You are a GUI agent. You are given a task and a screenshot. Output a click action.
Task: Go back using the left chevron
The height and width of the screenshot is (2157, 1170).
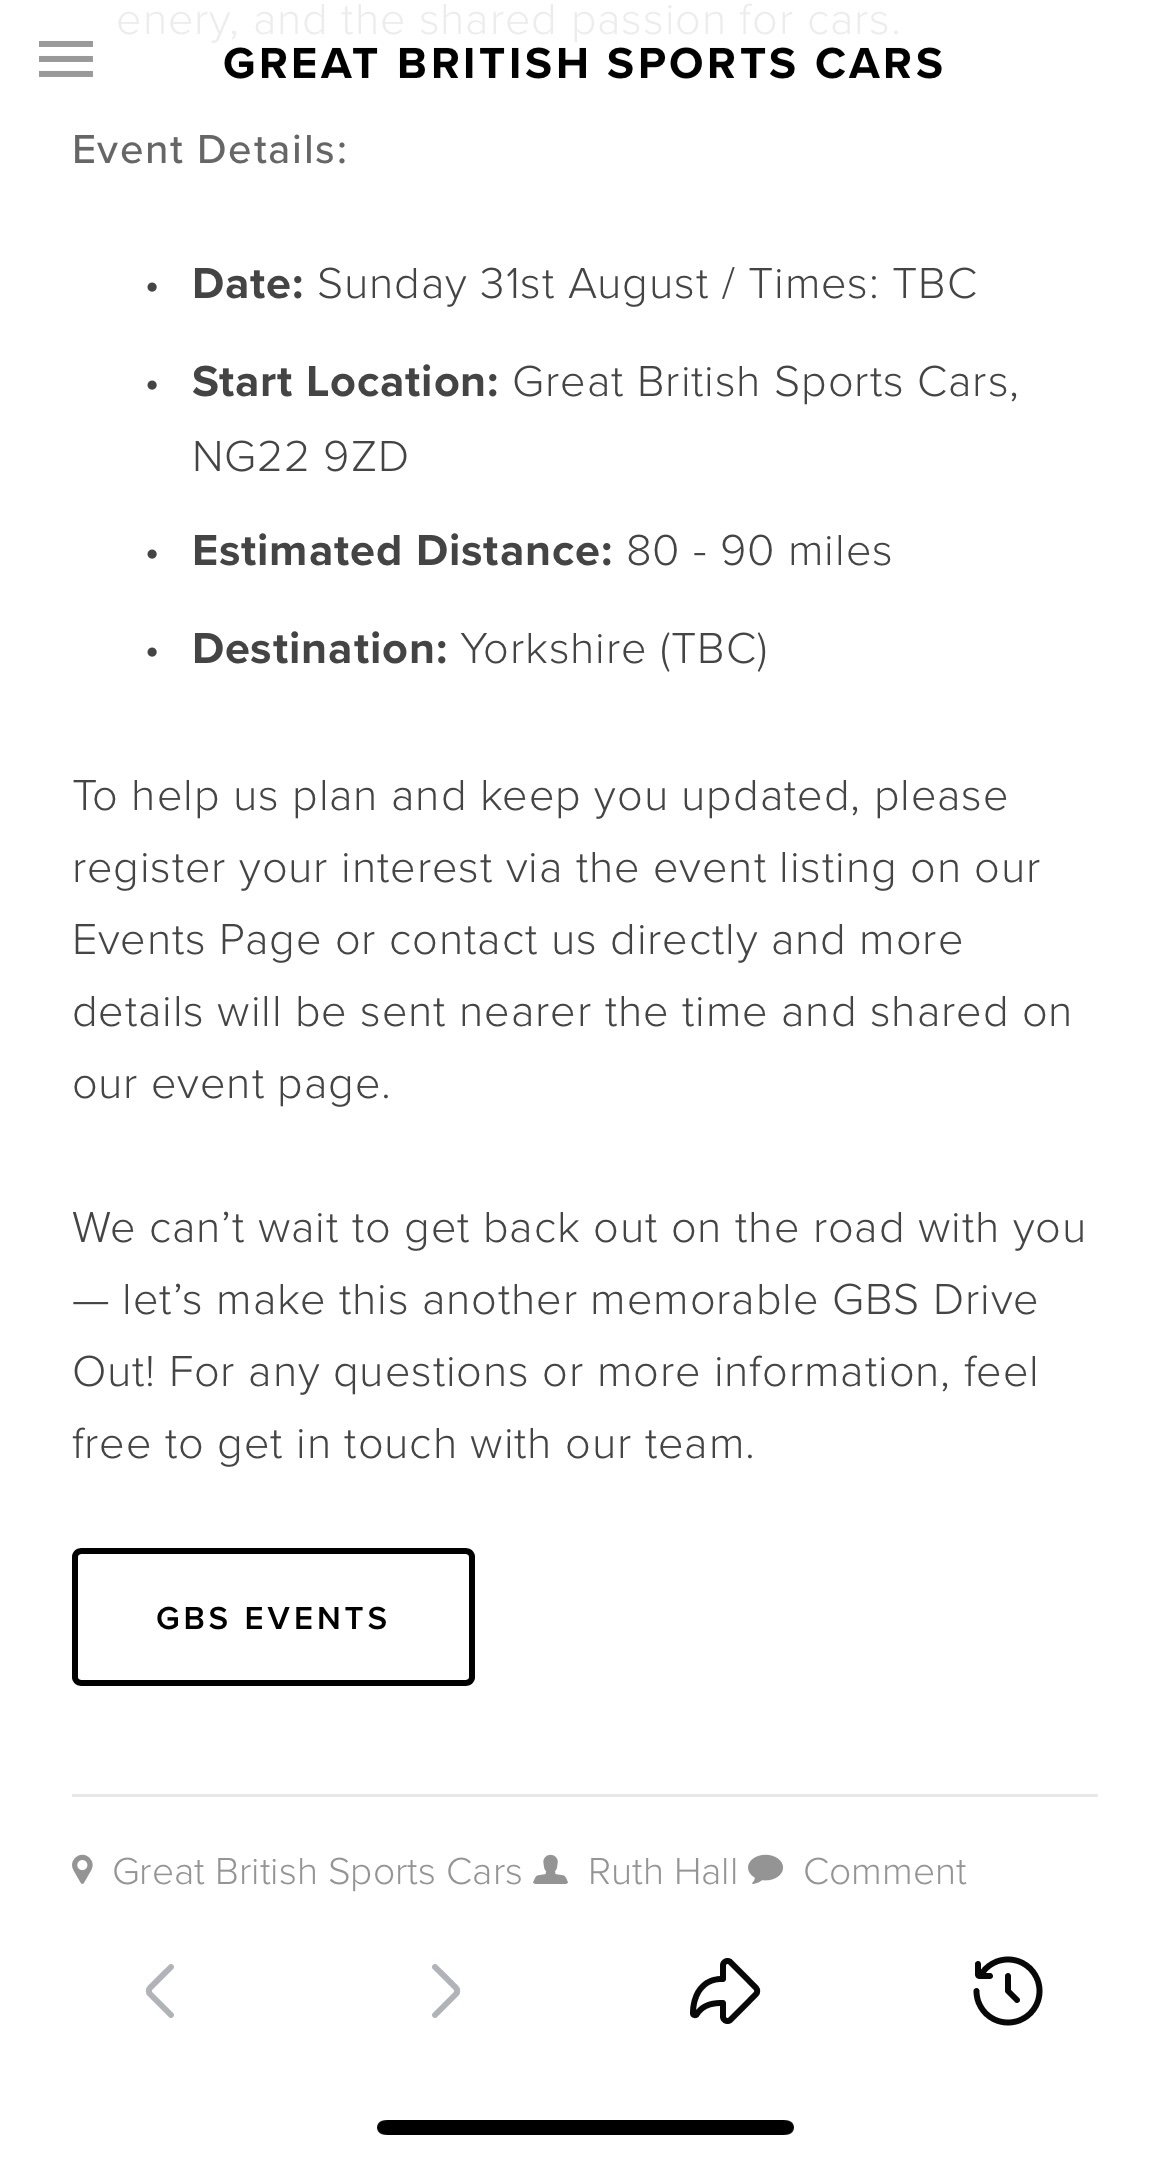tap(160, 1990)
